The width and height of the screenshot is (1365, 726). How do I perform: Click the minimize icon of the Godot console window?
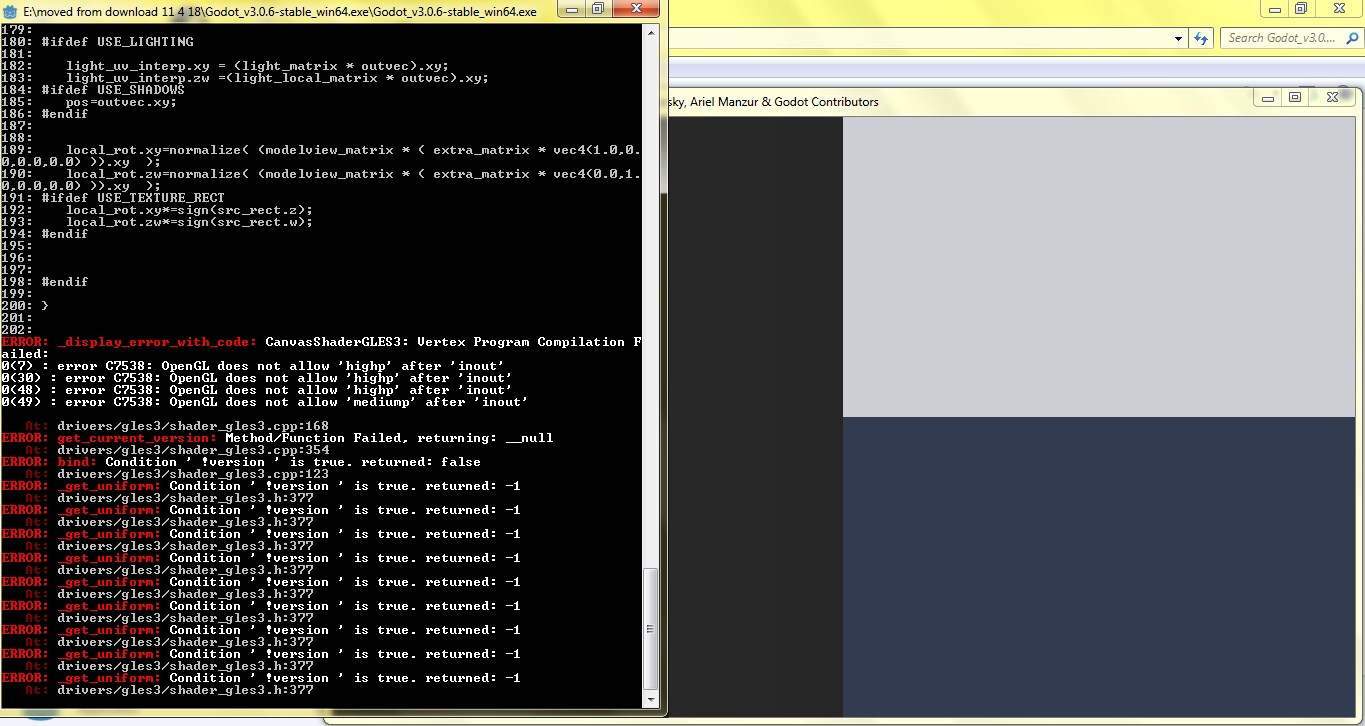(x=571, y=10)
